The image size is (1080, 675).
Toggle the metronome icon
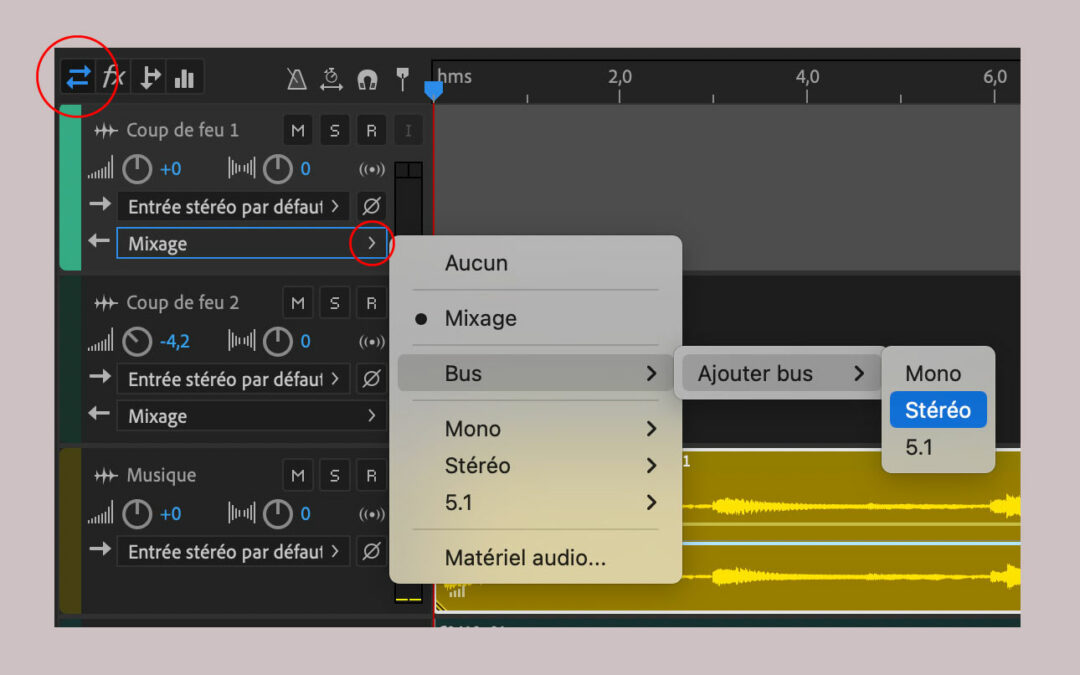tap(297, 78)
